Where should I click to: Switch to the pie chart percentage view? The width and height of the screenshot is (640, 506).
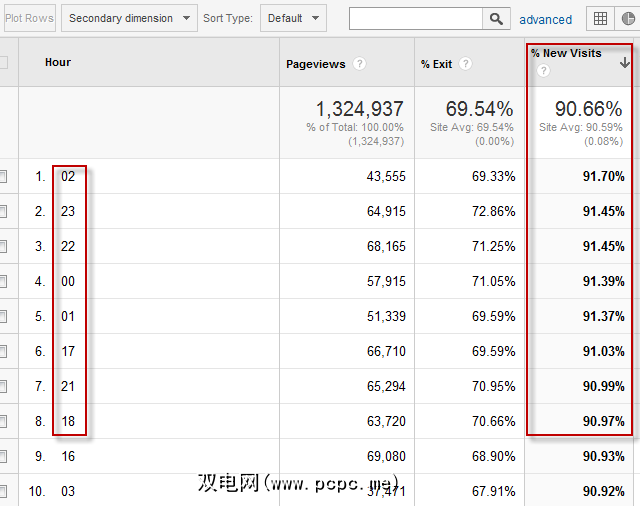click(x=631, y=18)
